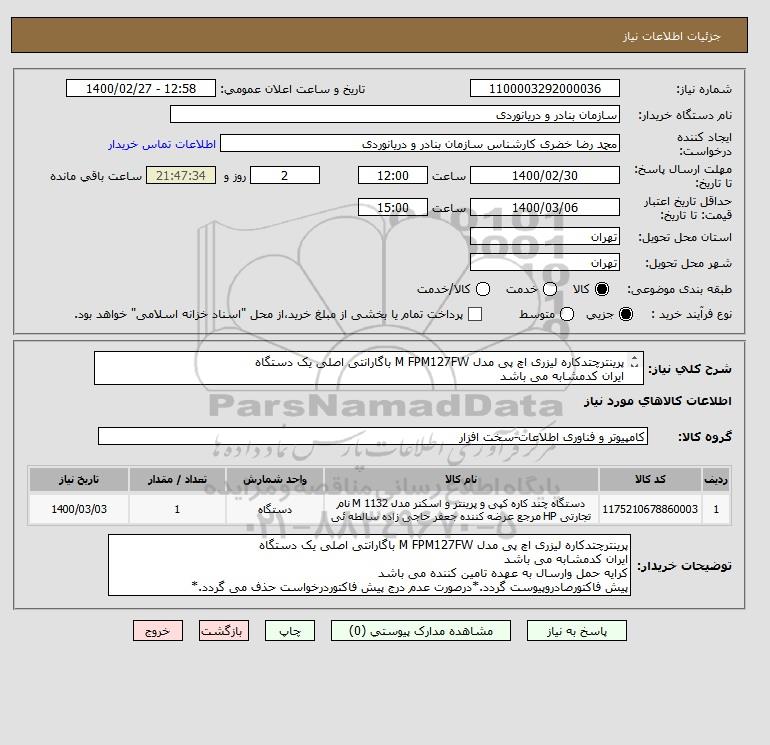
Task: Click the شماره نیاز field 1100003292000036
Action: click(545, 88)
